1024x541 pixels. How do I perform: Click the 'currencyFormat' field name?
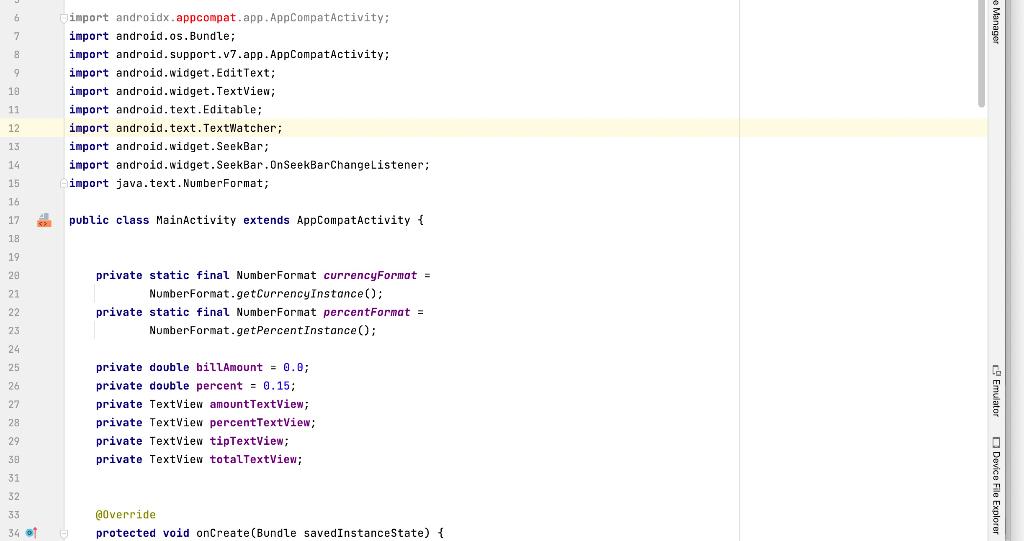pos(370,276)
